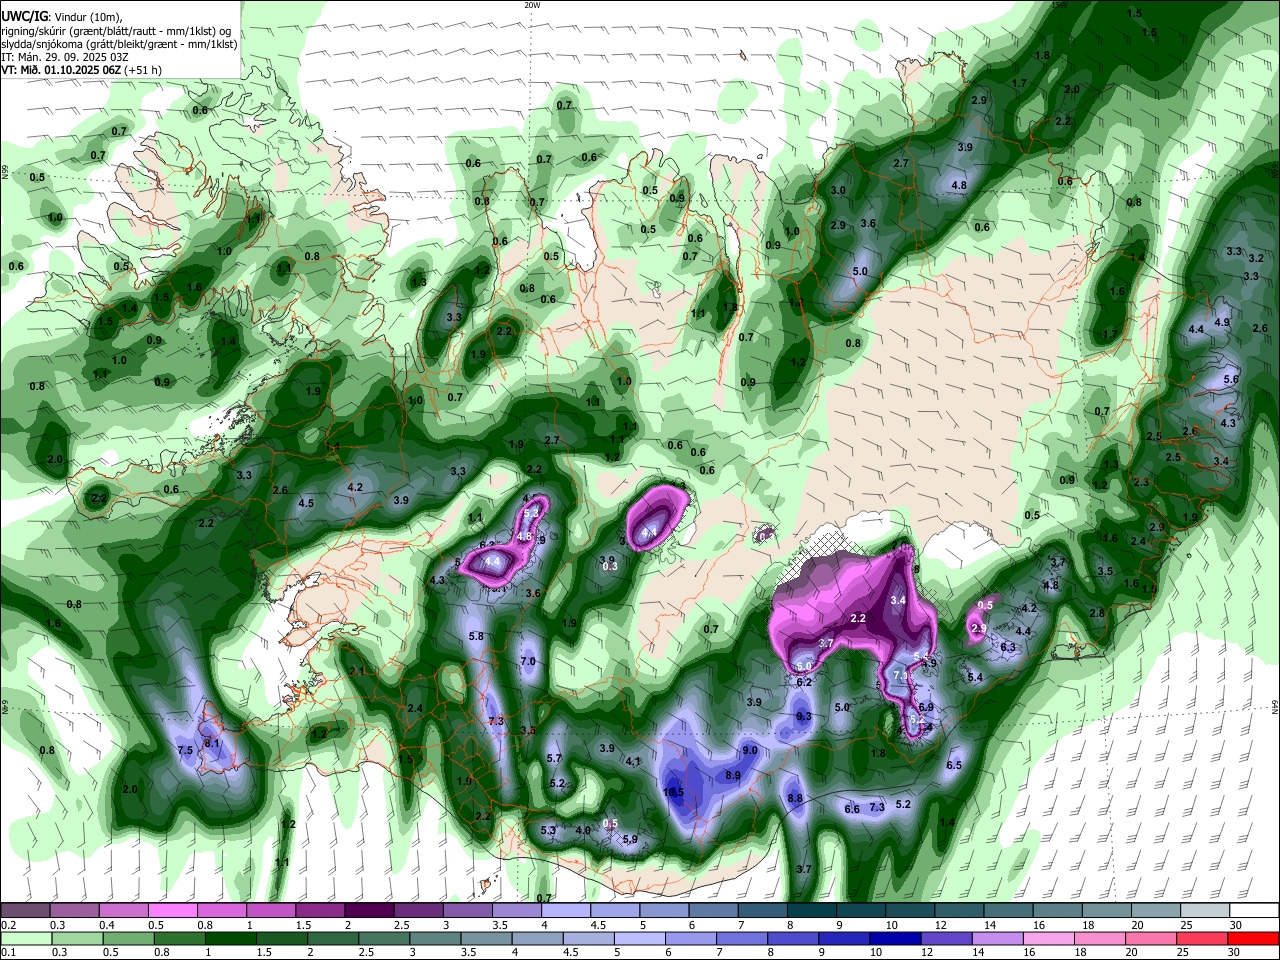
Task: Click the "4.5" precipitation value in the west
Action: (x=307, y=503)
